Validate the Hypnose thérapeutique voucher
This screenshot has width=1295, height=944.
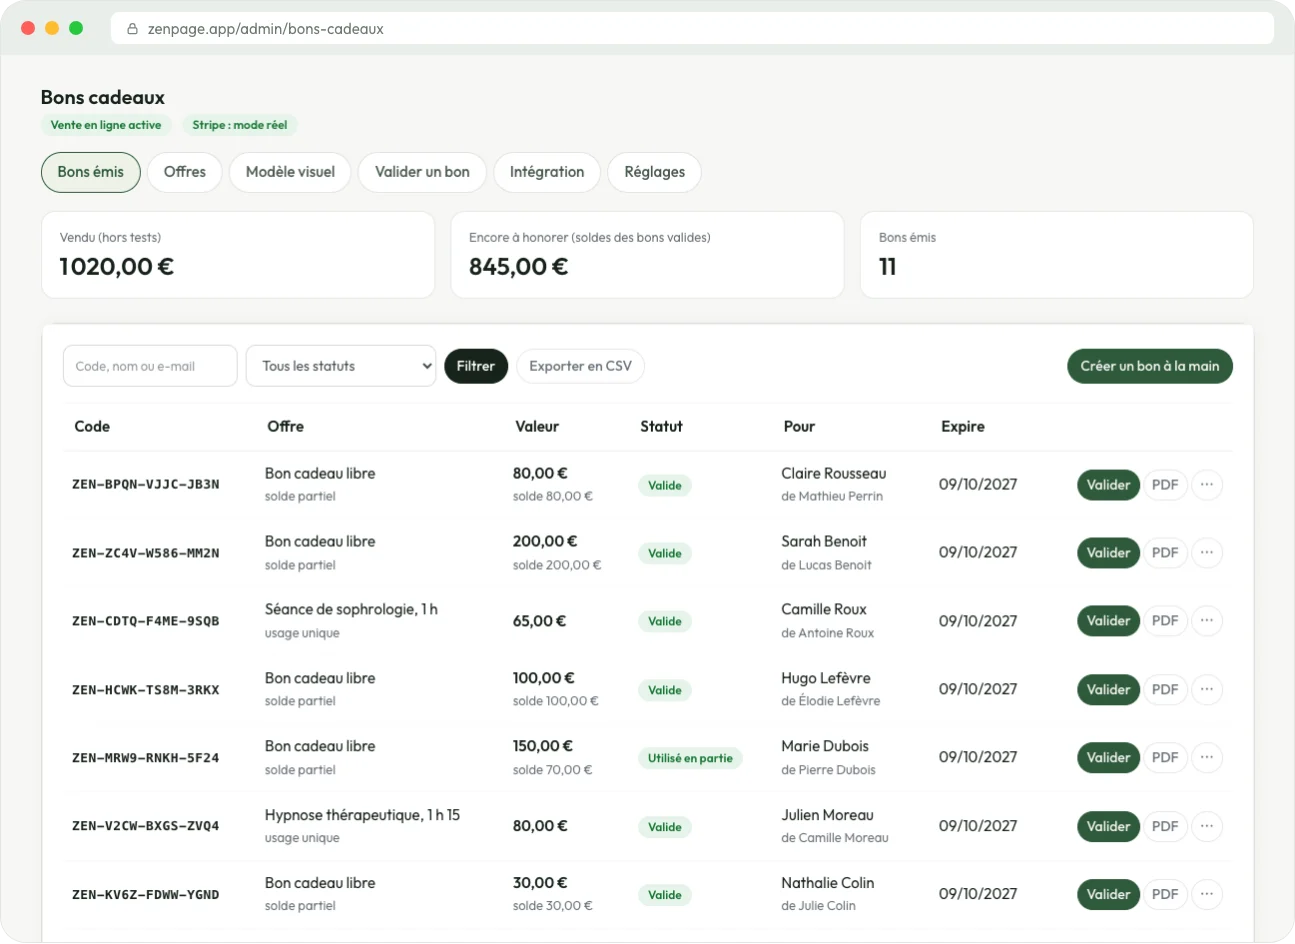click(1108, 827)
